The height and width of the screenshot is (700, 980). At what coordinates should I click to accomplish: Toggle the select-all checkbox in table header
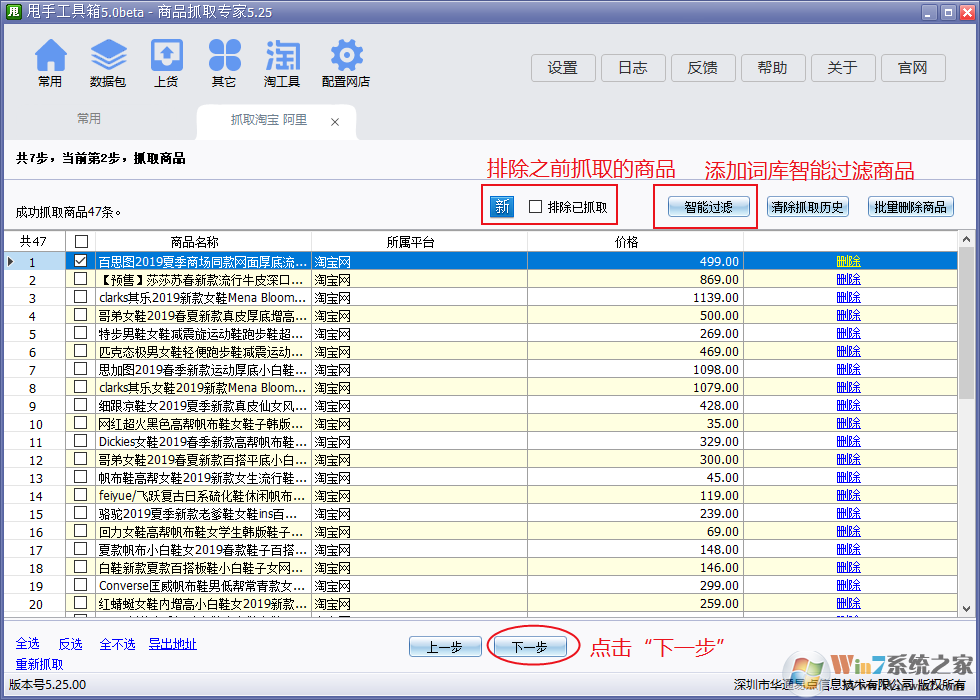pyautogui.click(x=81, y=240)
